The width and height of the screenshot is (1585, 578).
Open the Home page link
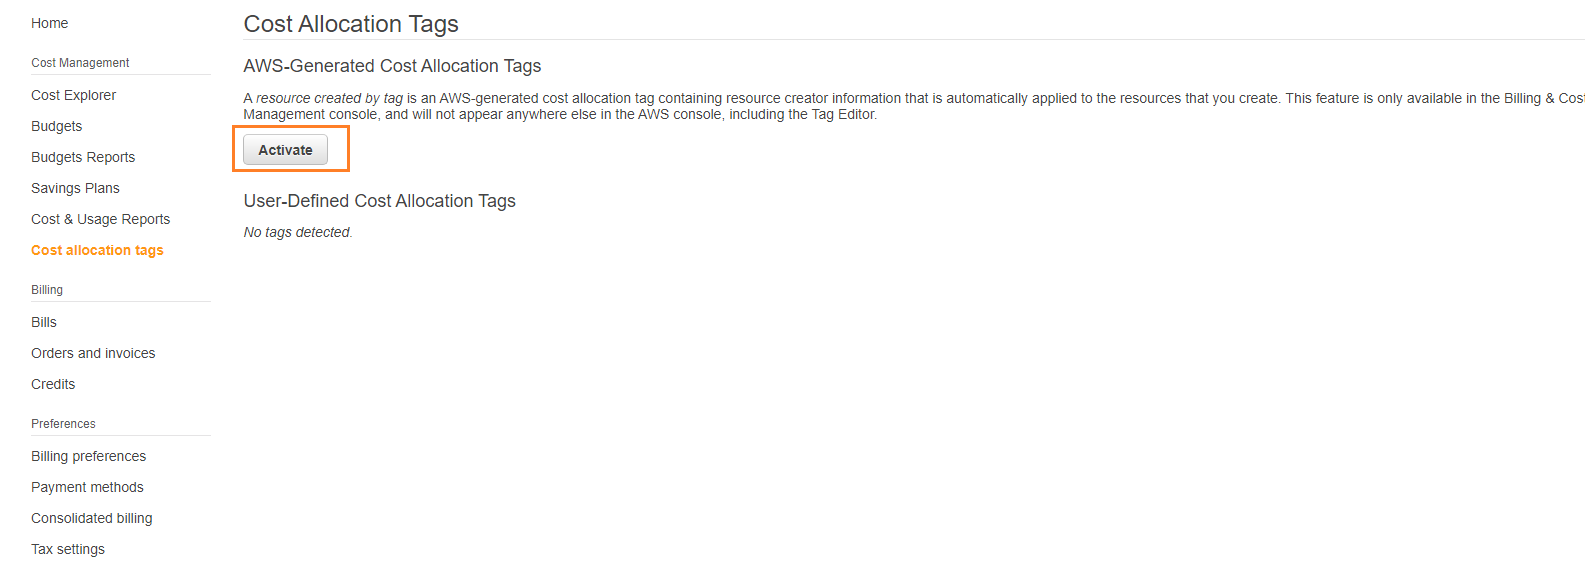tap(49, 23)
